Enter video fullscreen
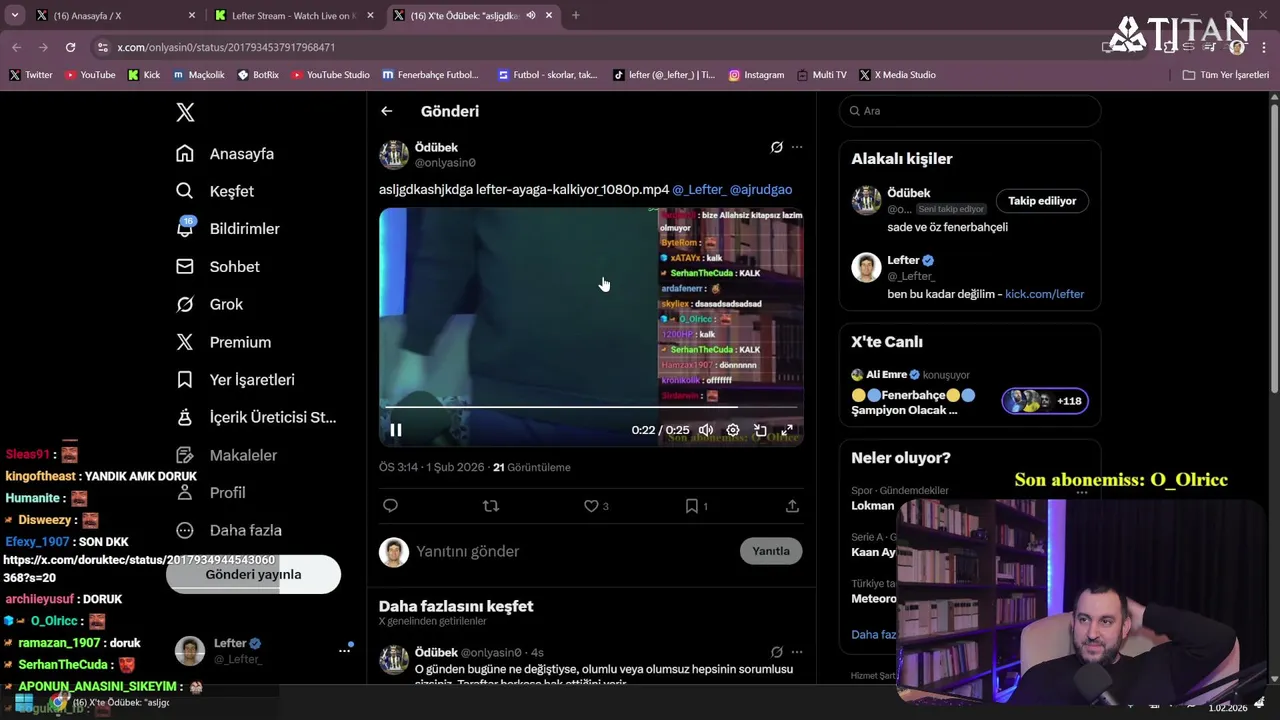The height and width of the screenshot is (720, 1280). [x=787, y=430]
